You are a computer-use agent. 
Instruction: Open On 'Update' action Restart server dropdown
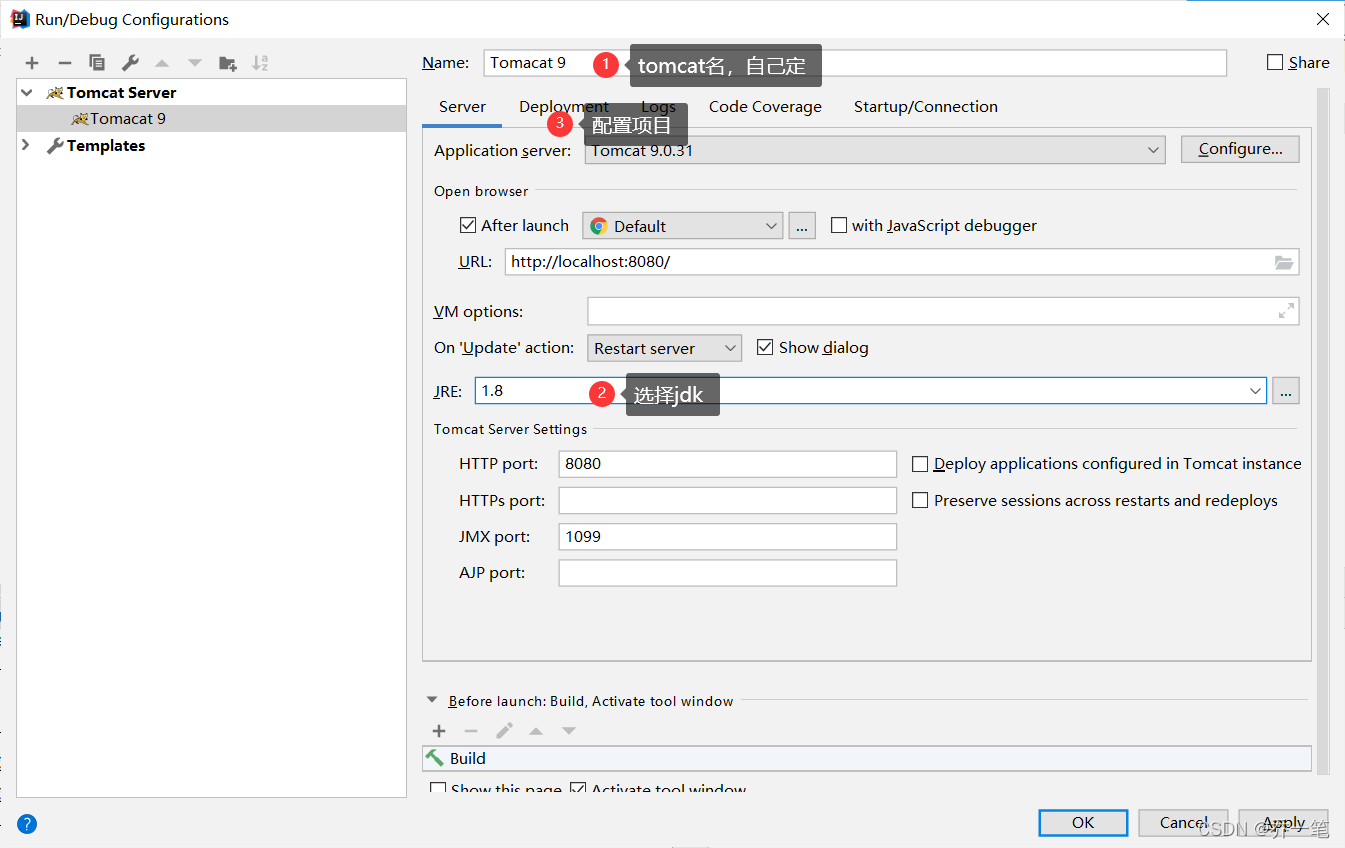(664, 348)
